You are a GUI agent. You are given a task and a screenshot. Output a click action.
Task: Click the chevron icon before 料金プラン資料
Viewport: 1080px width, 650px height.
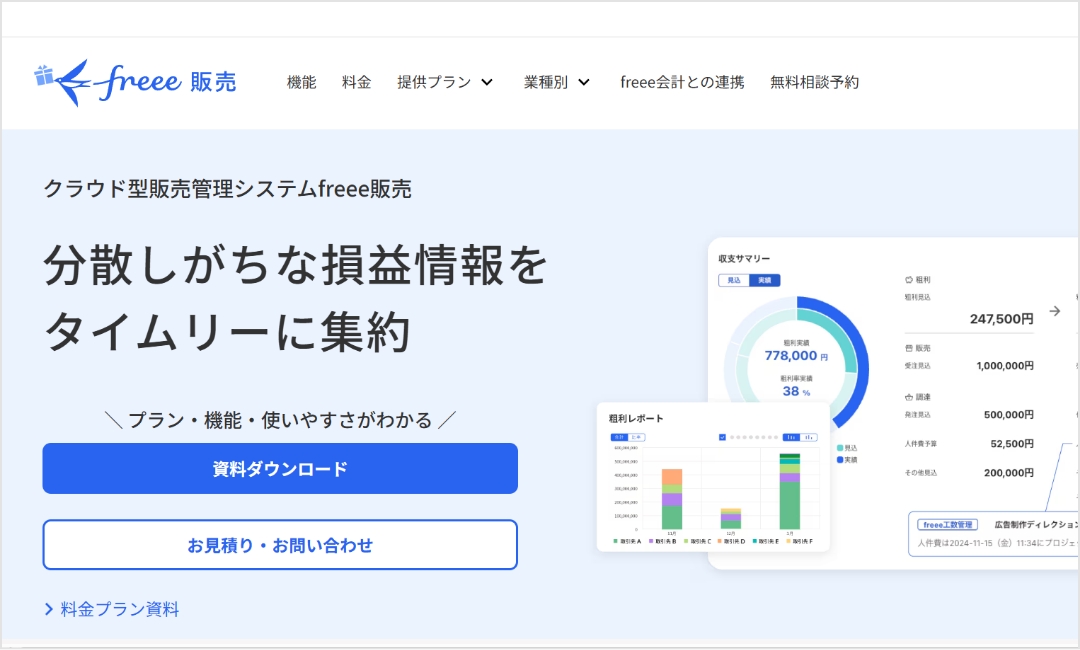tap(49, 609)
